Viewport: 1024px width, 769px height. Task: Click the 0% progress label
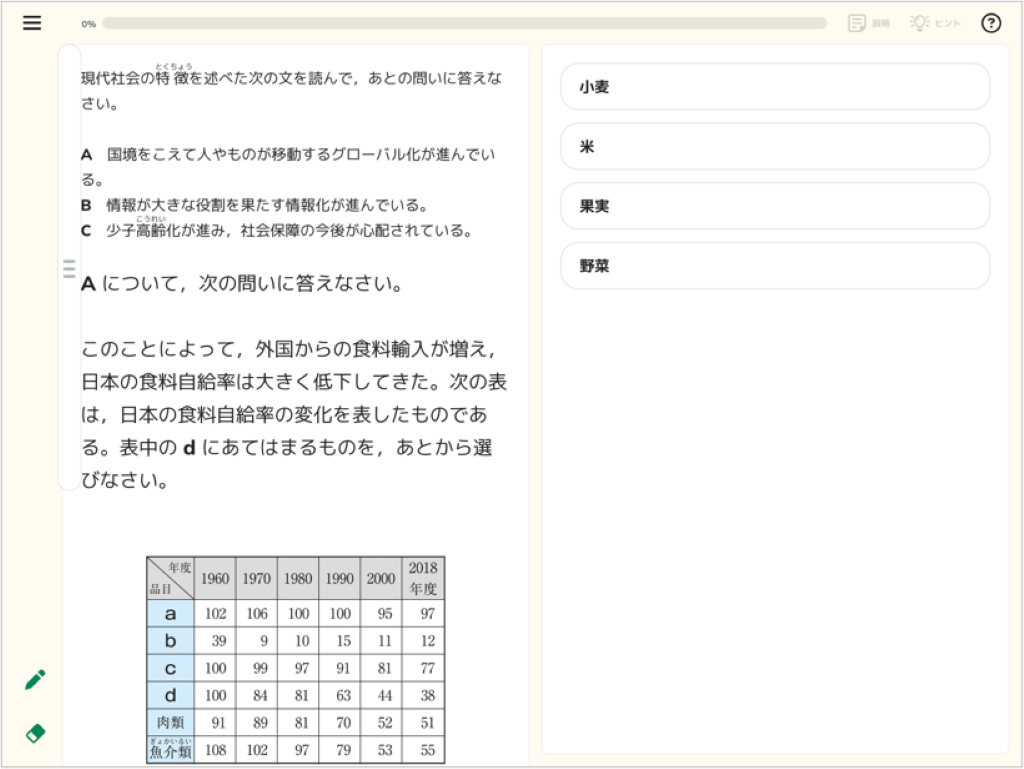89,24
